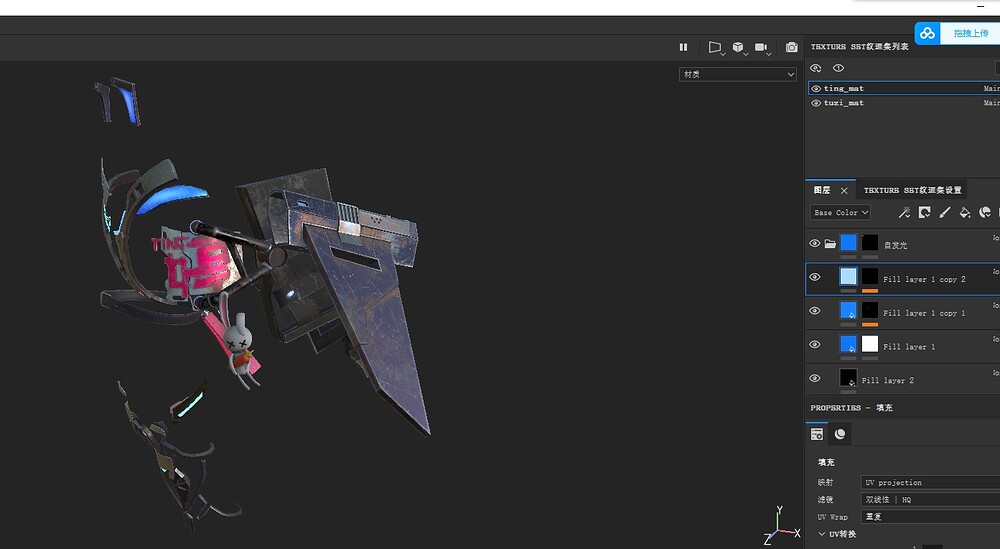The image size is (1000, 549).
Task: Switch to the 图层 layers tab
Action: (x=822, y=190)
